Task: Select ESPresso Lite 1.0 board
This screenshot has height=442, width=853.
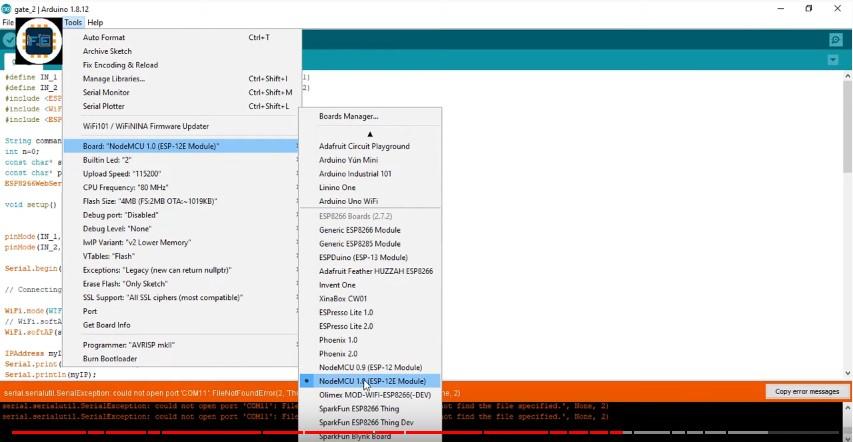Action: pyautogui.click(x=370, y=312)
